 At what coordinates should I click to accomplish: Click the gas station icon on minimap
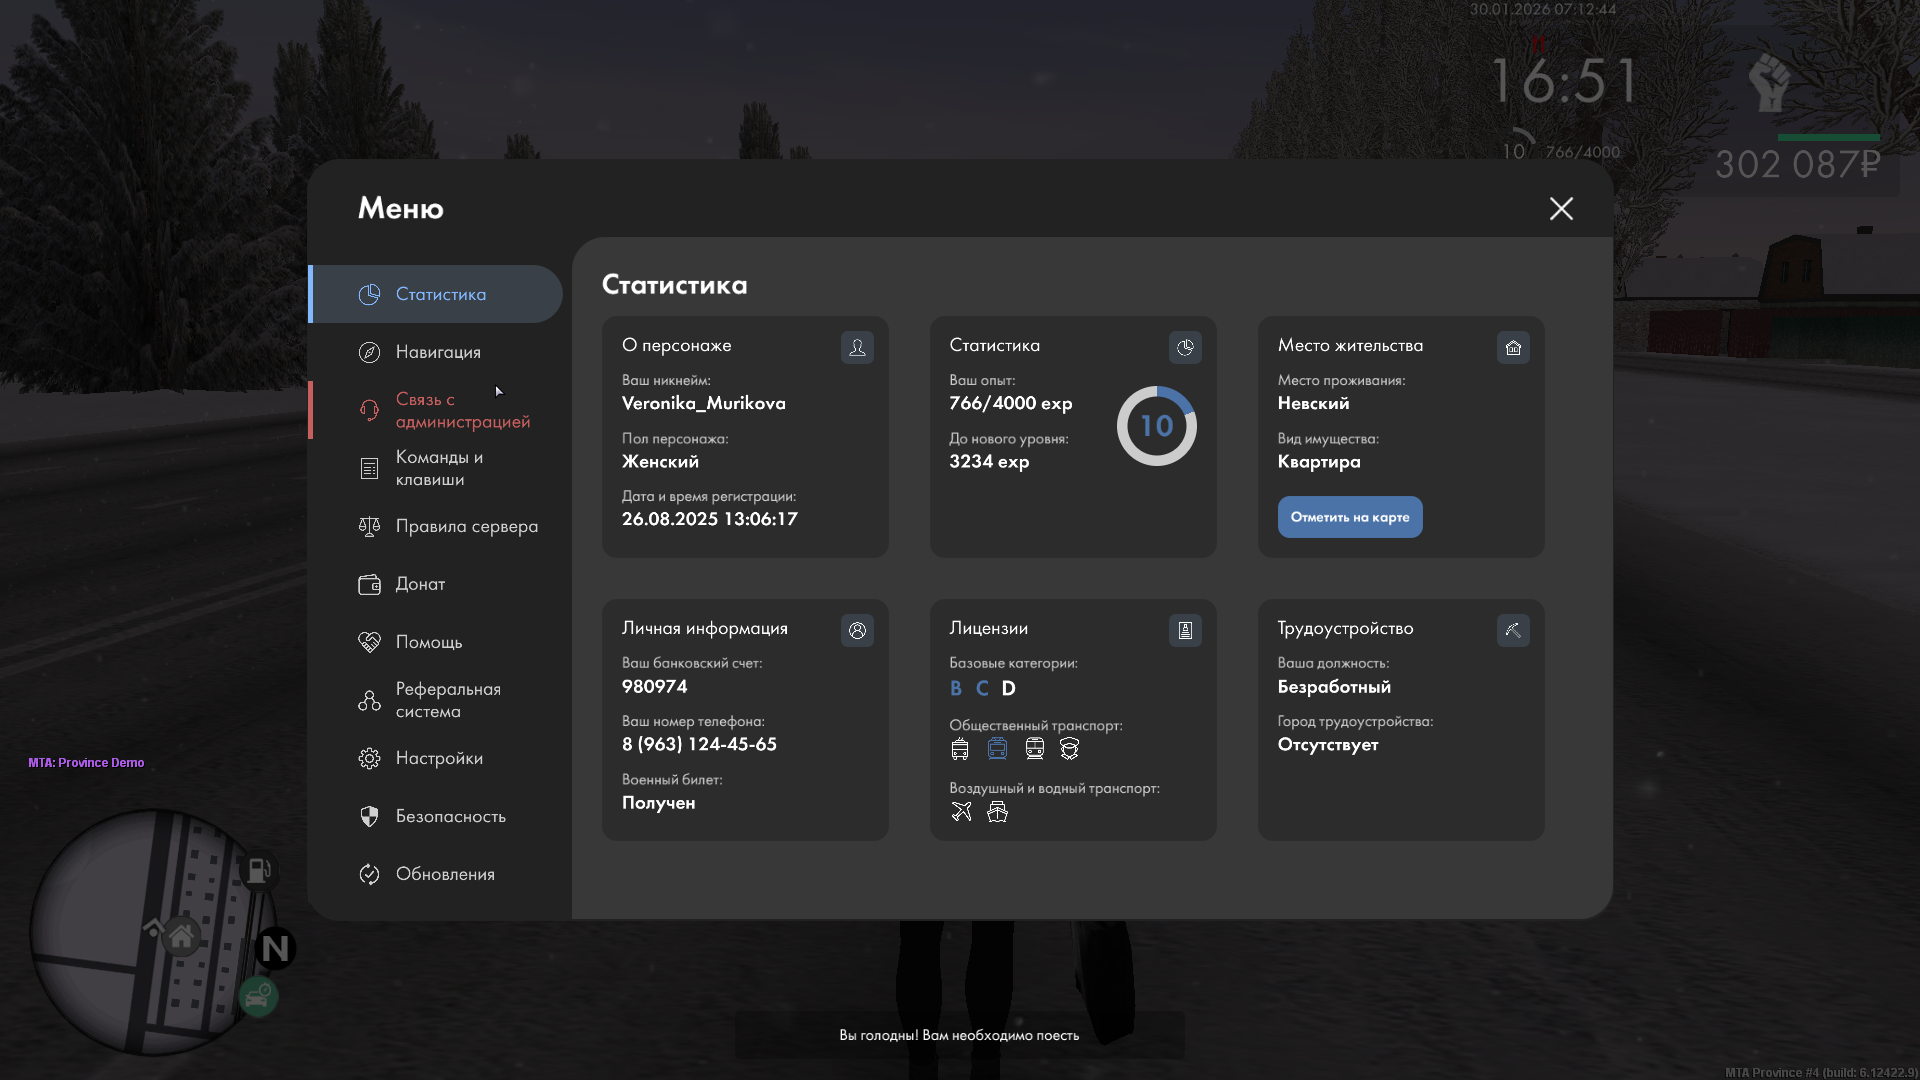click(258, 870)
